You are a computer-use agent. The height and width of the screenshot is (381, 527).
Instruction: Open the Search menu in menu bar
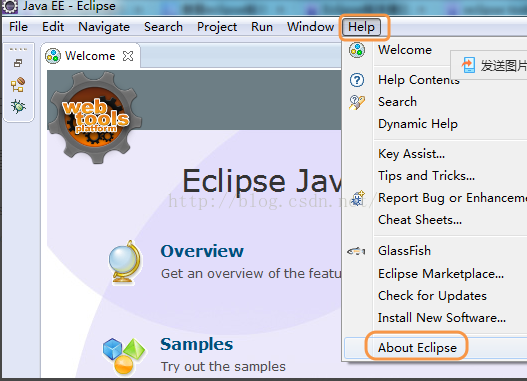pos(163,27)
